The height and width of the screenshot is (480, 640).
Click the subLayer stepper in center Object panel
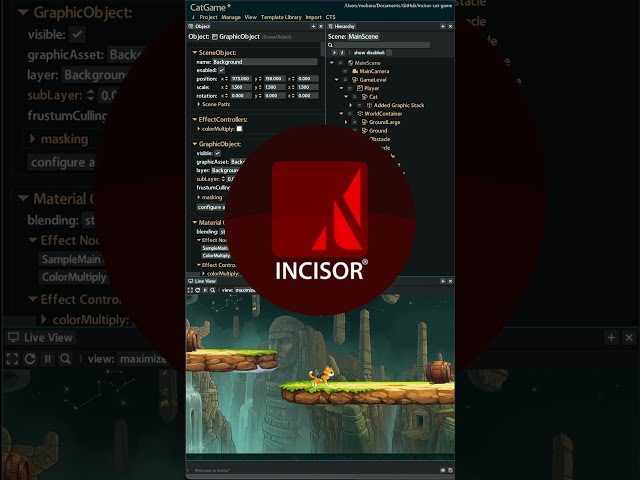(x=223, y=179)
